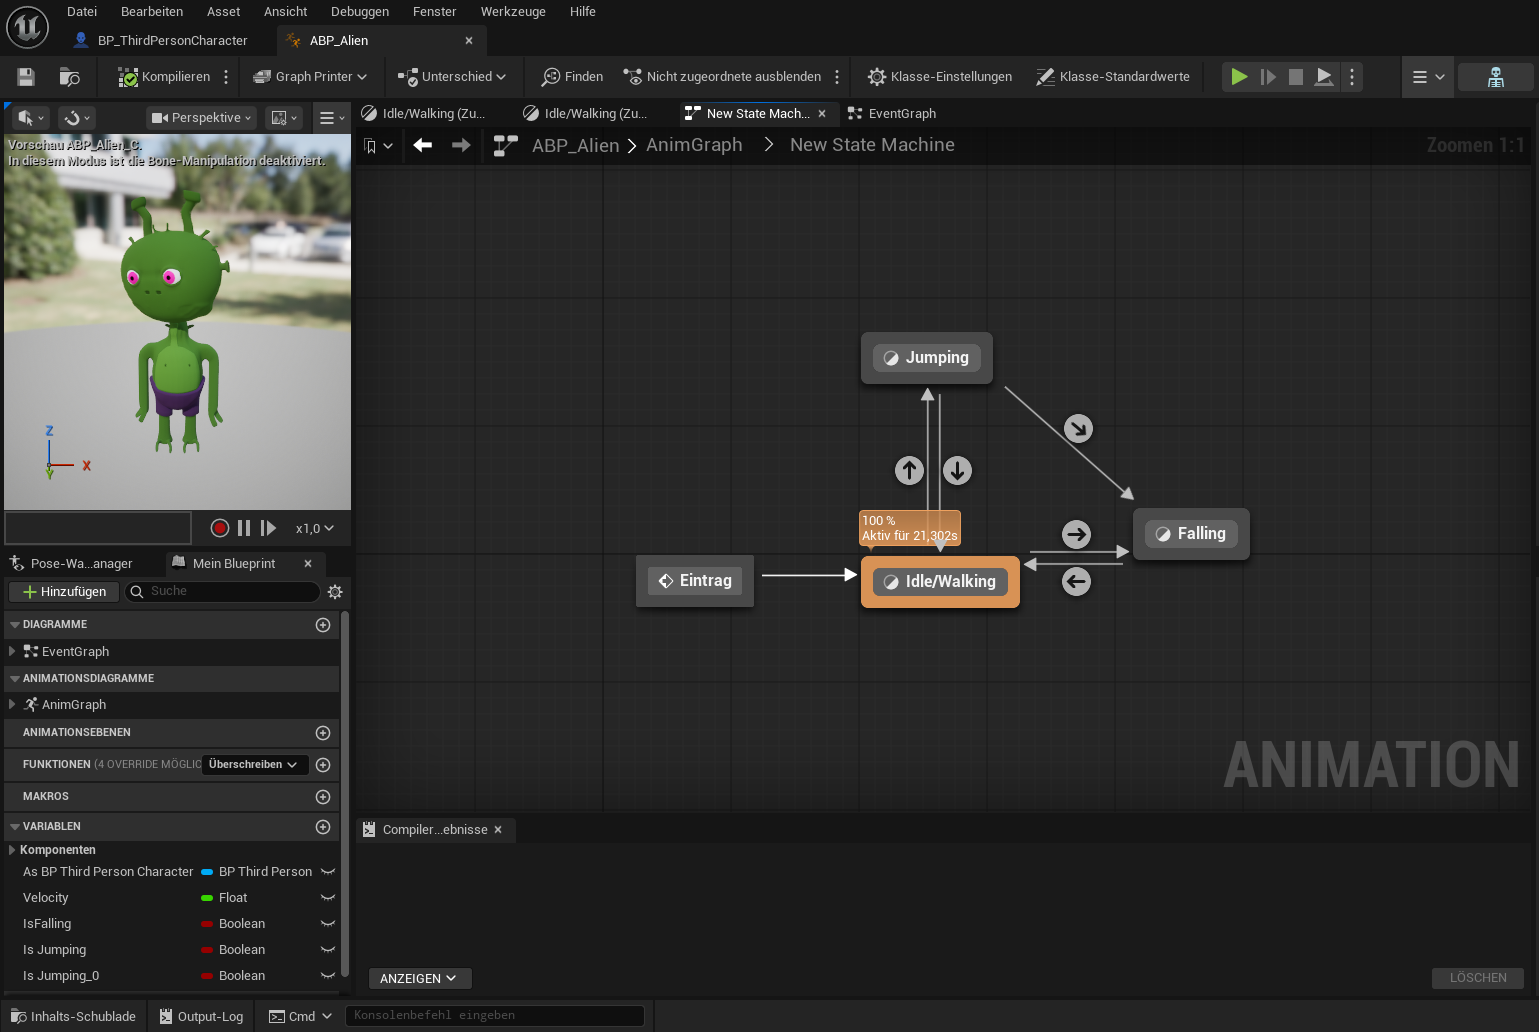The width and height of the screenshot is (1539, 1032).
Task: Go forward with the right navigation arrow
Action: coord(461,145)
